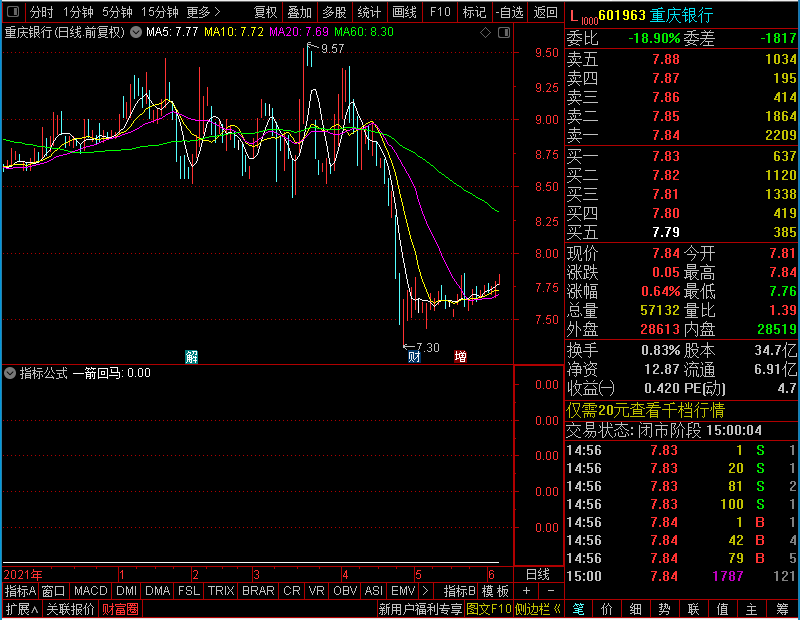Select the MACD indicator
Screen dimensions: 800x620
[x=90, y=591]
